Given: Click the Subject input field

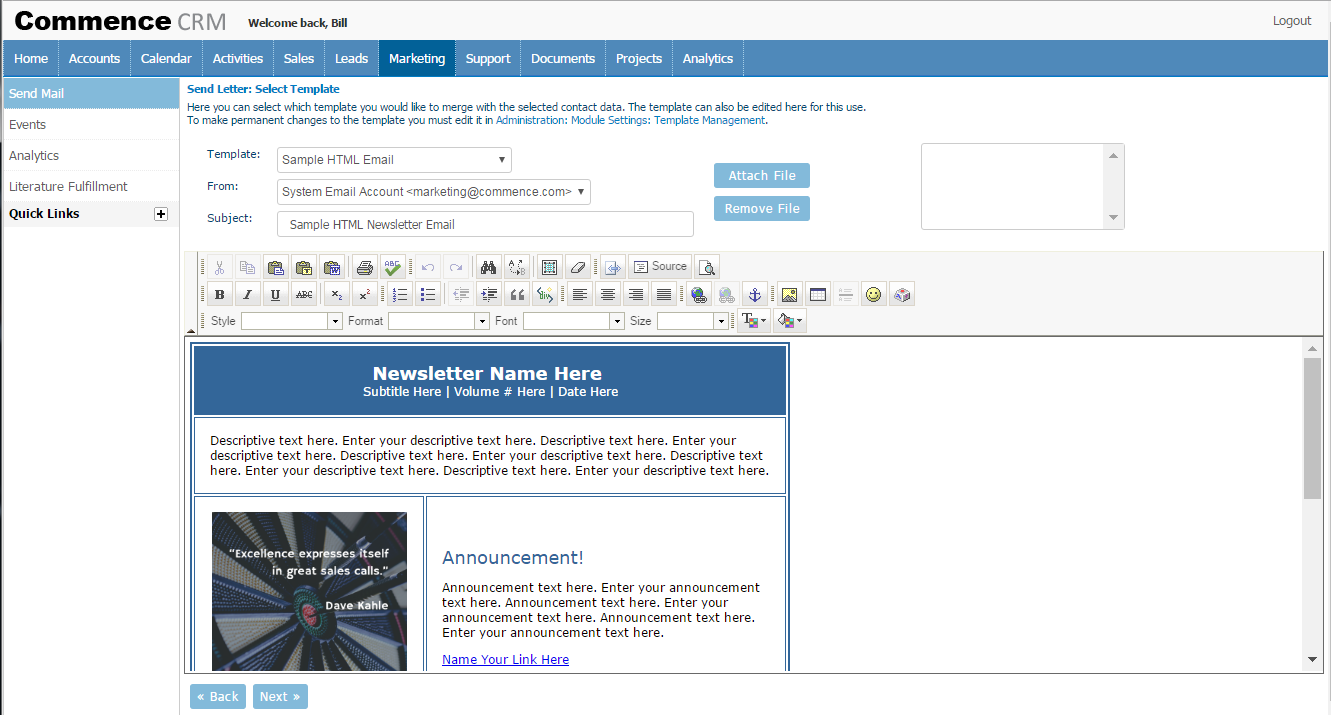Looking at the screenshot, I should pos(485,225).
